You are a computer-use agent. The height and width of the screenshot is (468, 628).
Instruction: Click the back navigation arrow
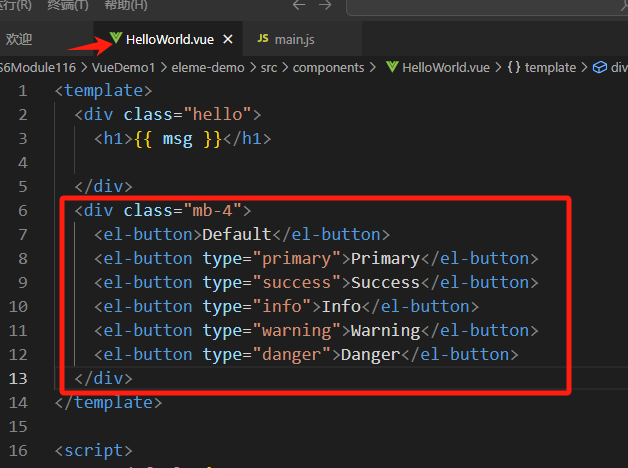click(296, 5)
